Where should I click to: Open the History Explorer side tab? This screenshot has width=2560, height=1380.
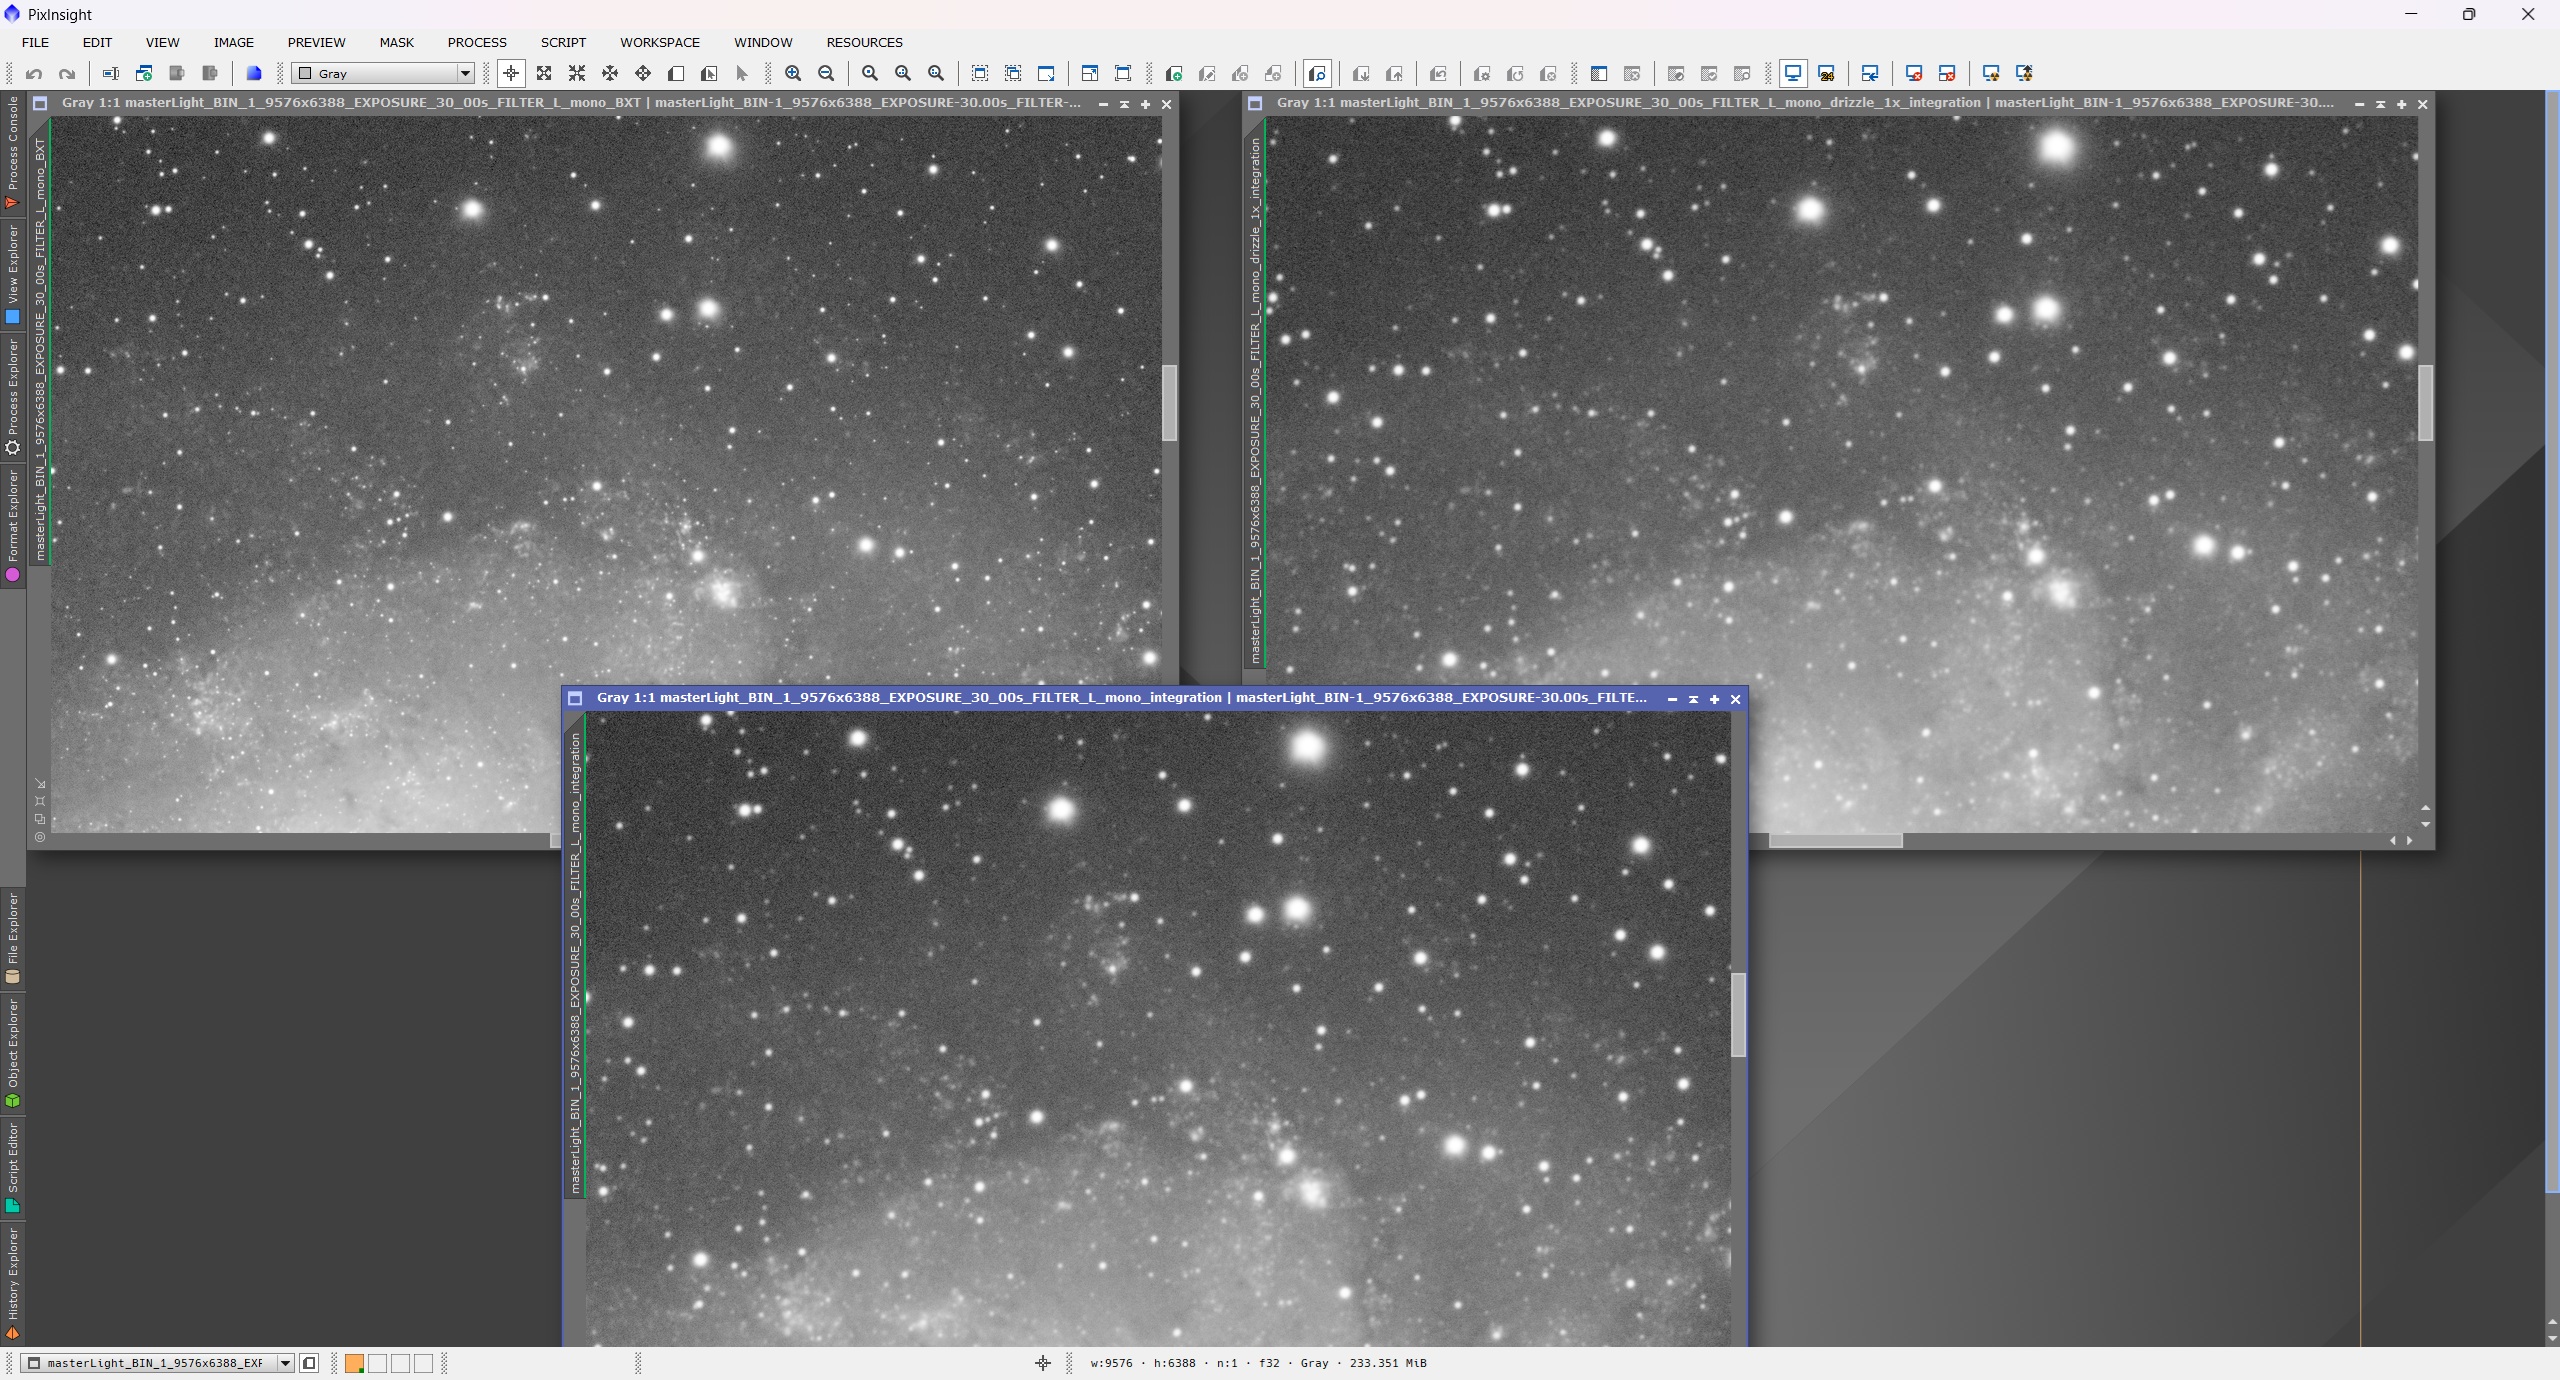pos(13,1284)
